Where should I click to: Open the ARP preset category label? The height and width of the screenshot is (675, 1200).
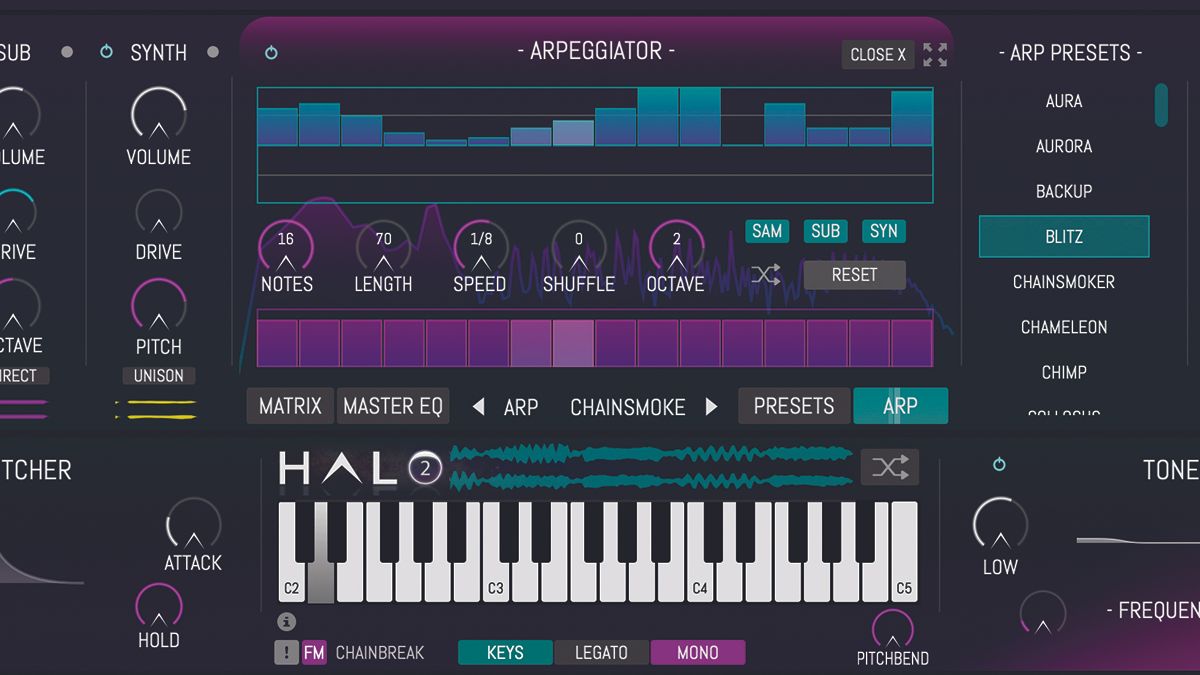pyautogui.click(x=521, y=407)
